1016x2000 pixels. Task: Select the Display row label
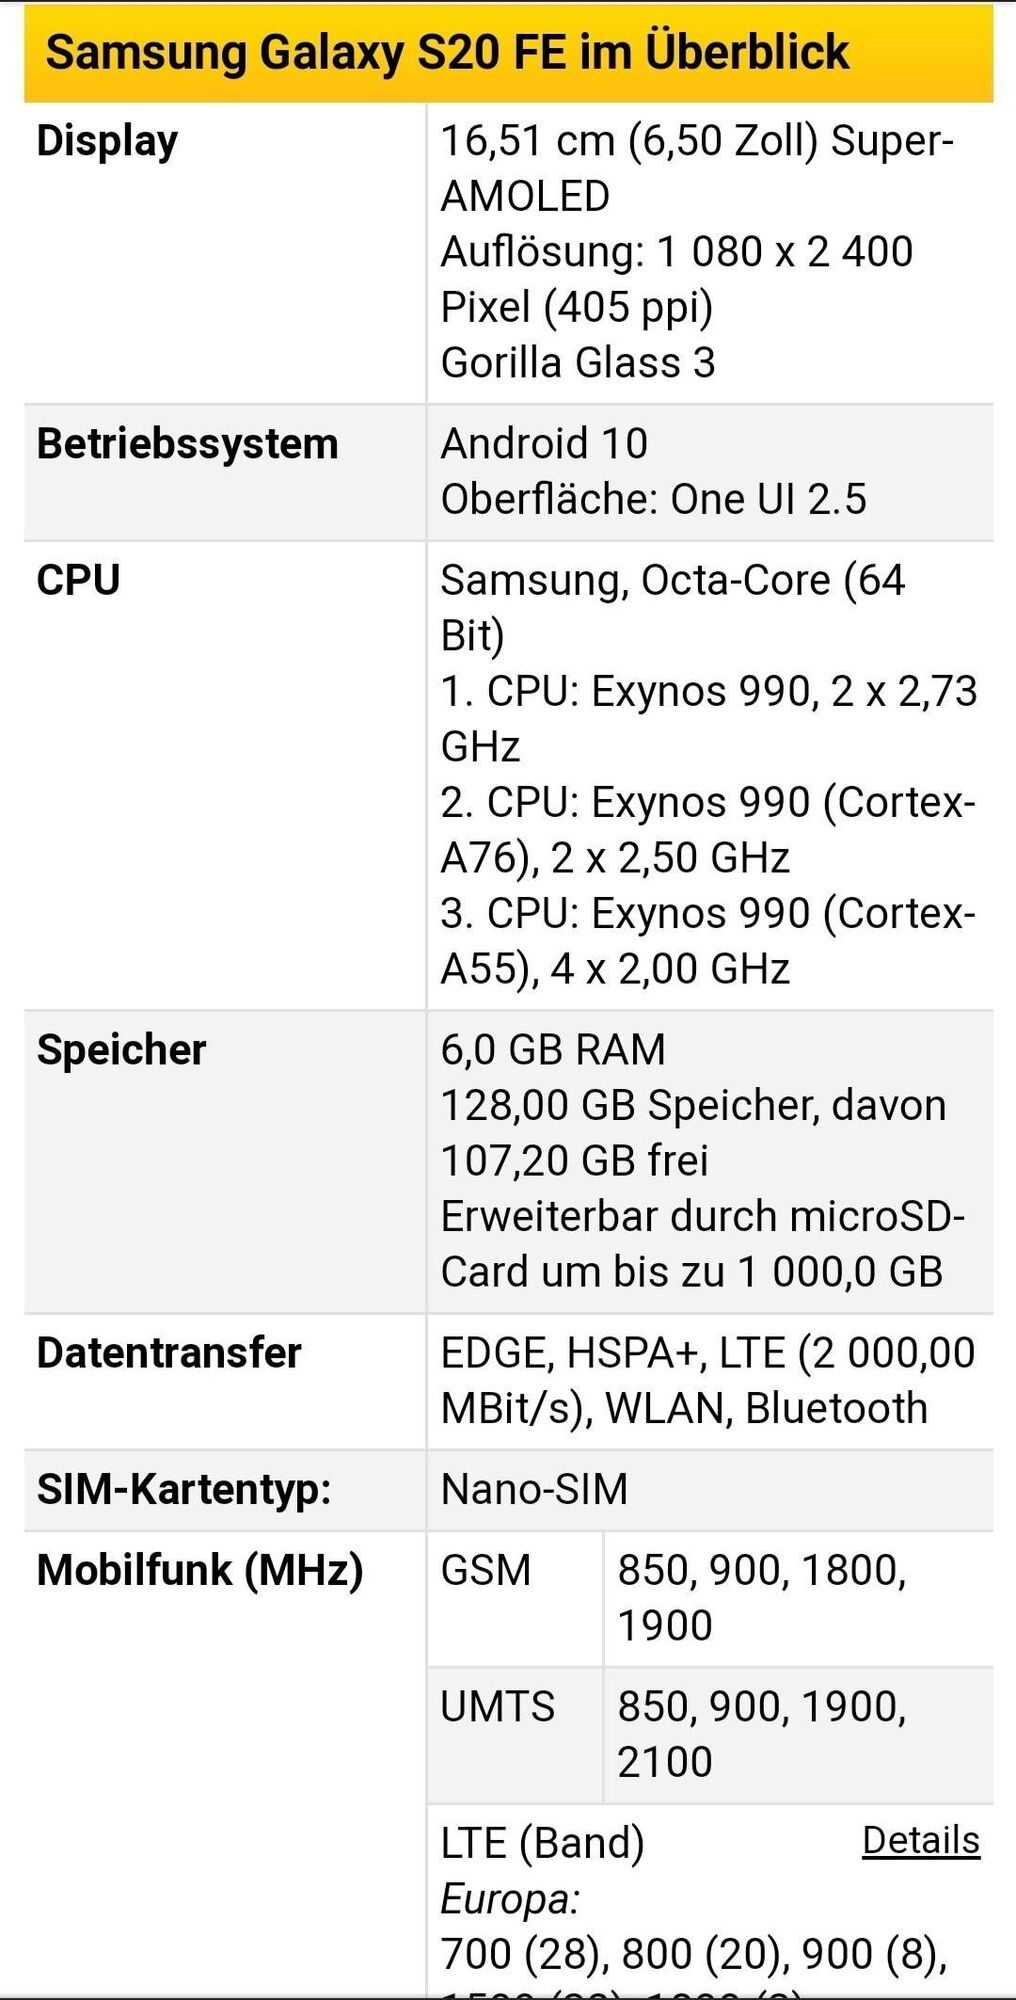point(107,141)
